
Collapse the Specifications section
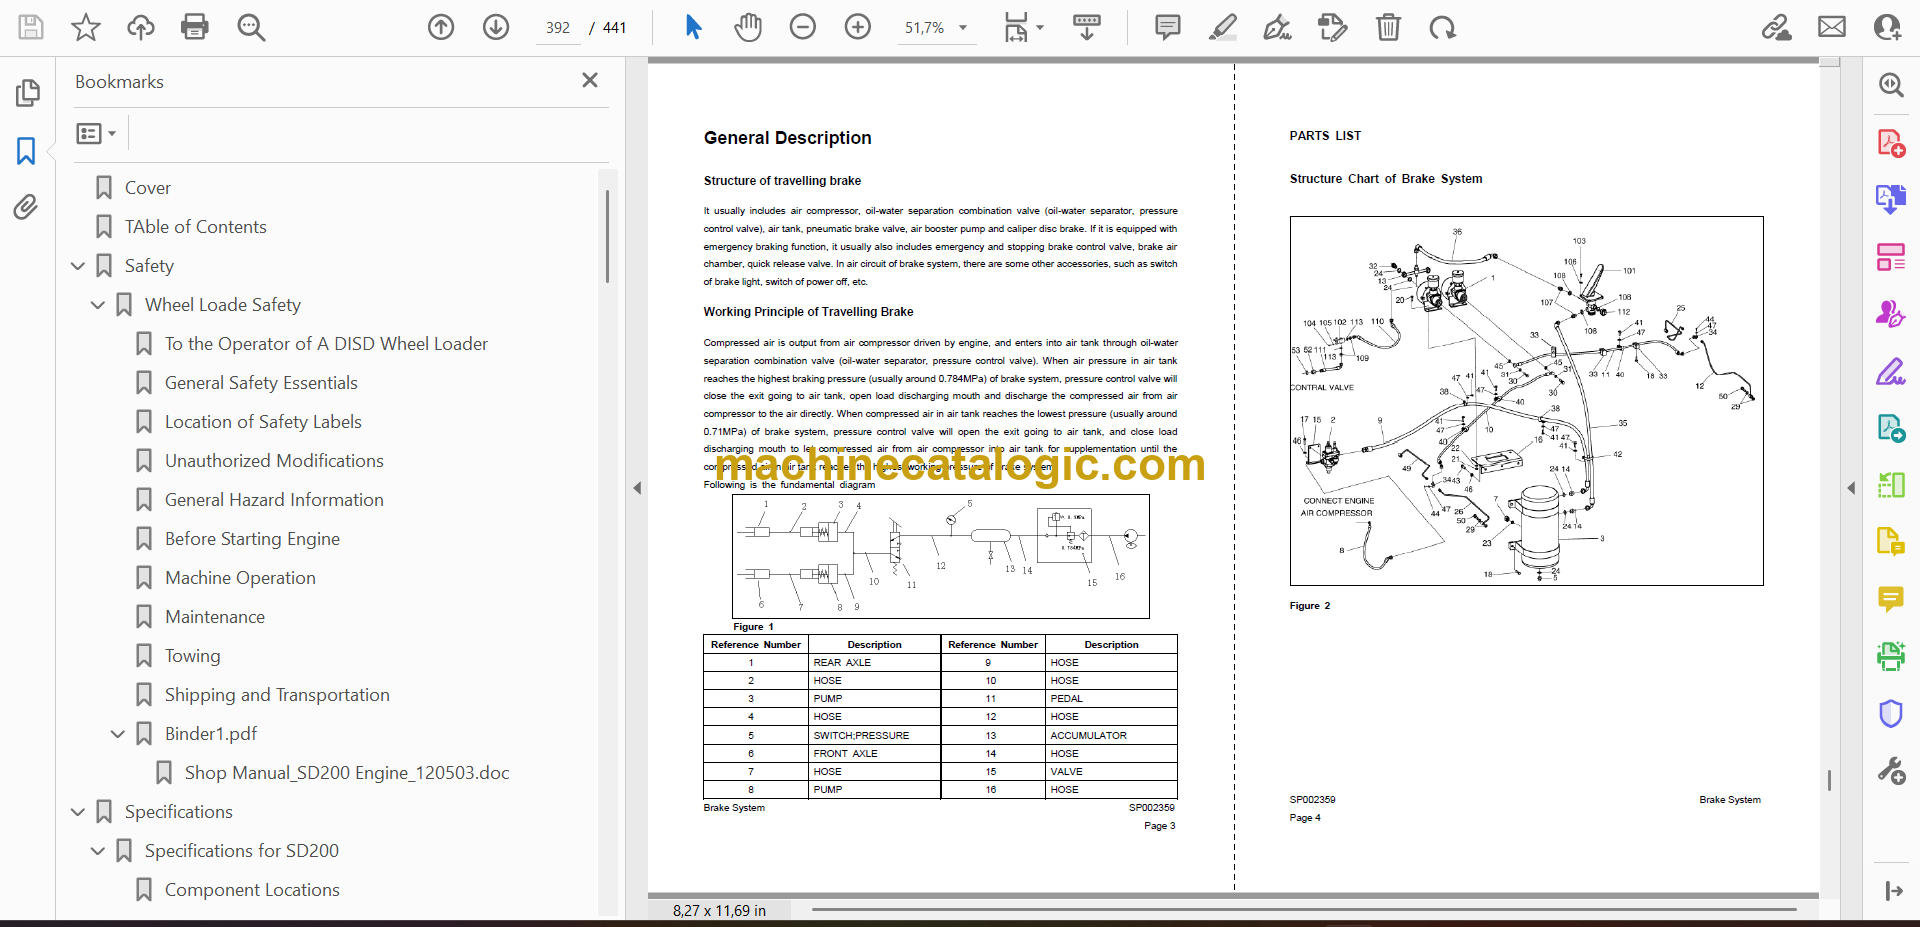click(x=78, y=812)
